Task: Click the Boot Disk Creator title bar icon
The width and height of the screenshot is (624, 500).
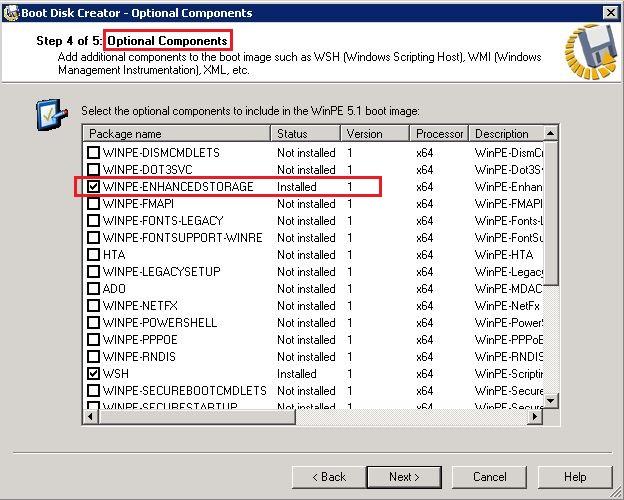Action: (x=11, y=12)
